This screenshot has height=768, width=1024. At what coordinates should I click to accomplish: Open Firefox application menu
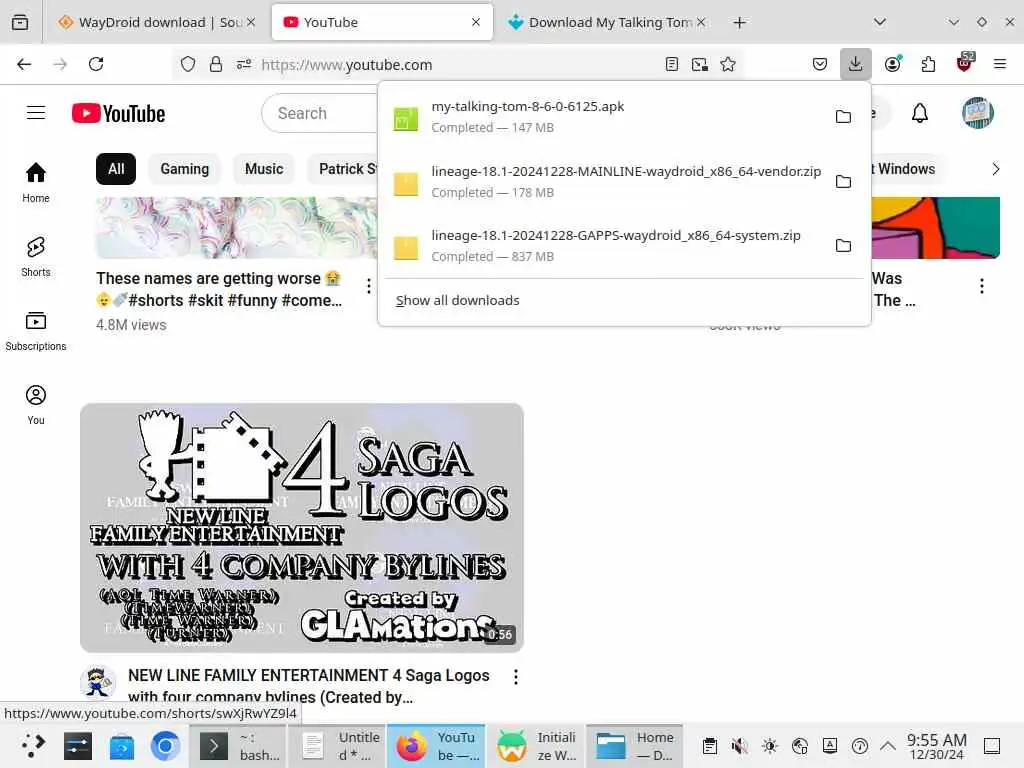1000,64
